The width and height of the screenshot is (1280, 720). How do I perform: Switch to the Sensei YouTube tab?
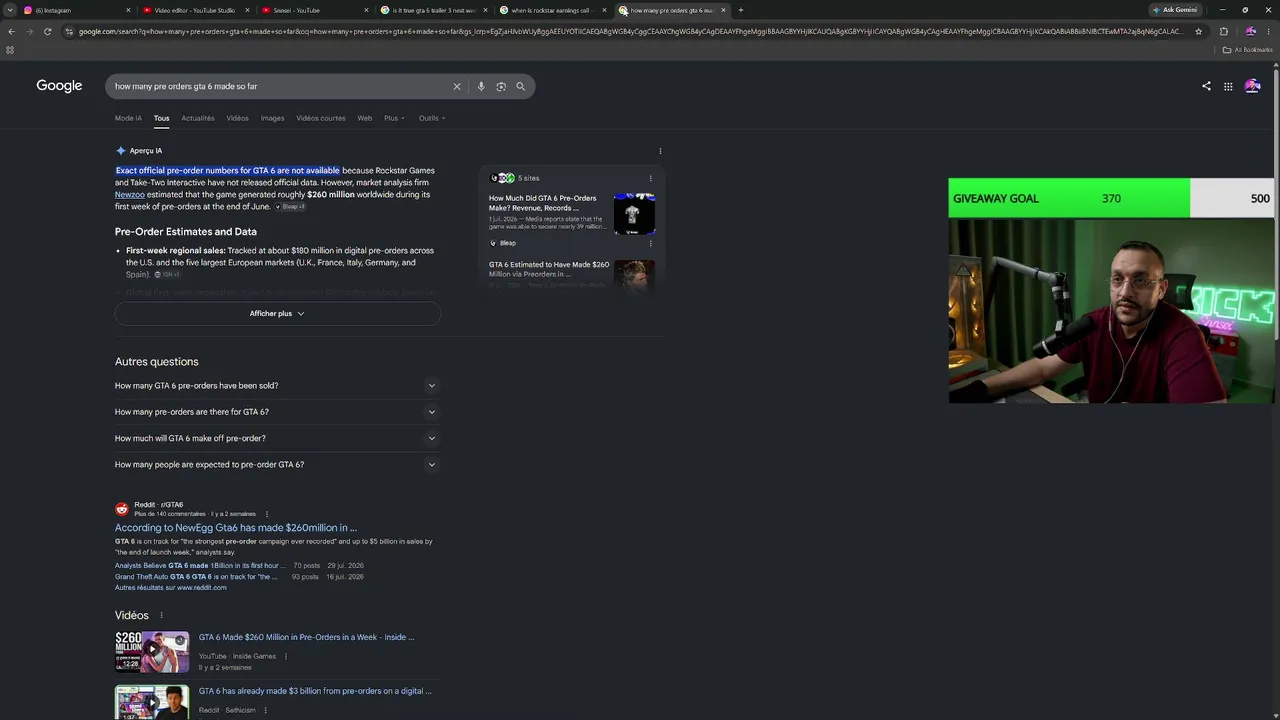[x=314, y=10]
